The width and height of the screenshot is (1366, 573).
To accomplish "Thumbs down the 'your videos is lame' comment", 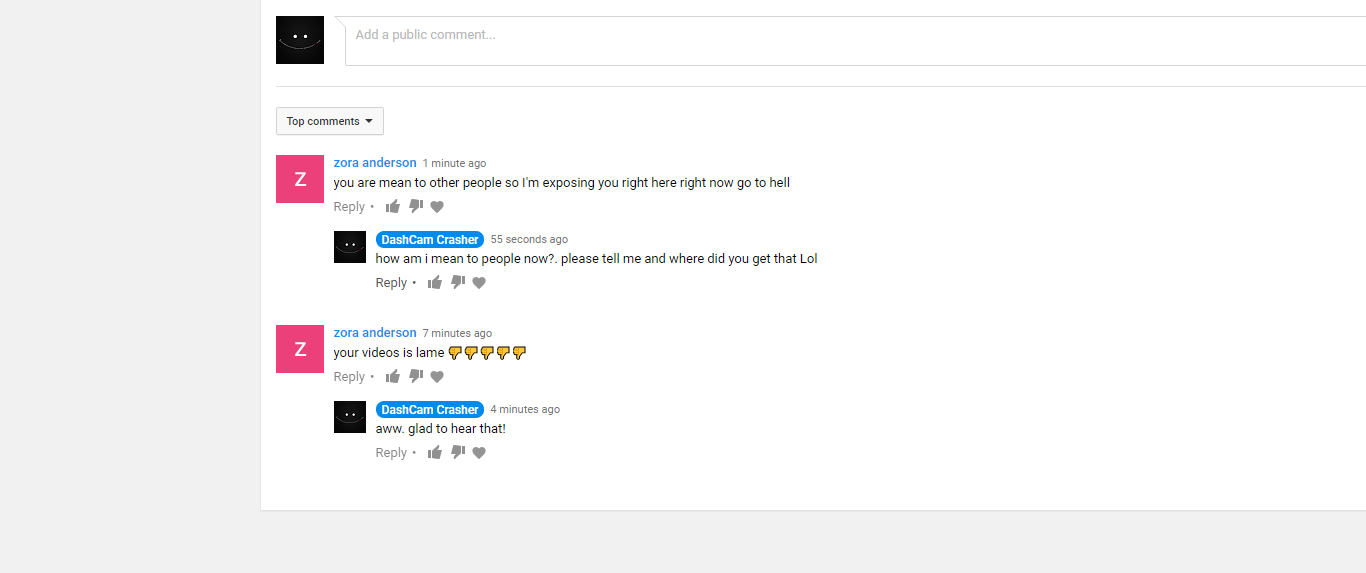I will pos(416,377).
